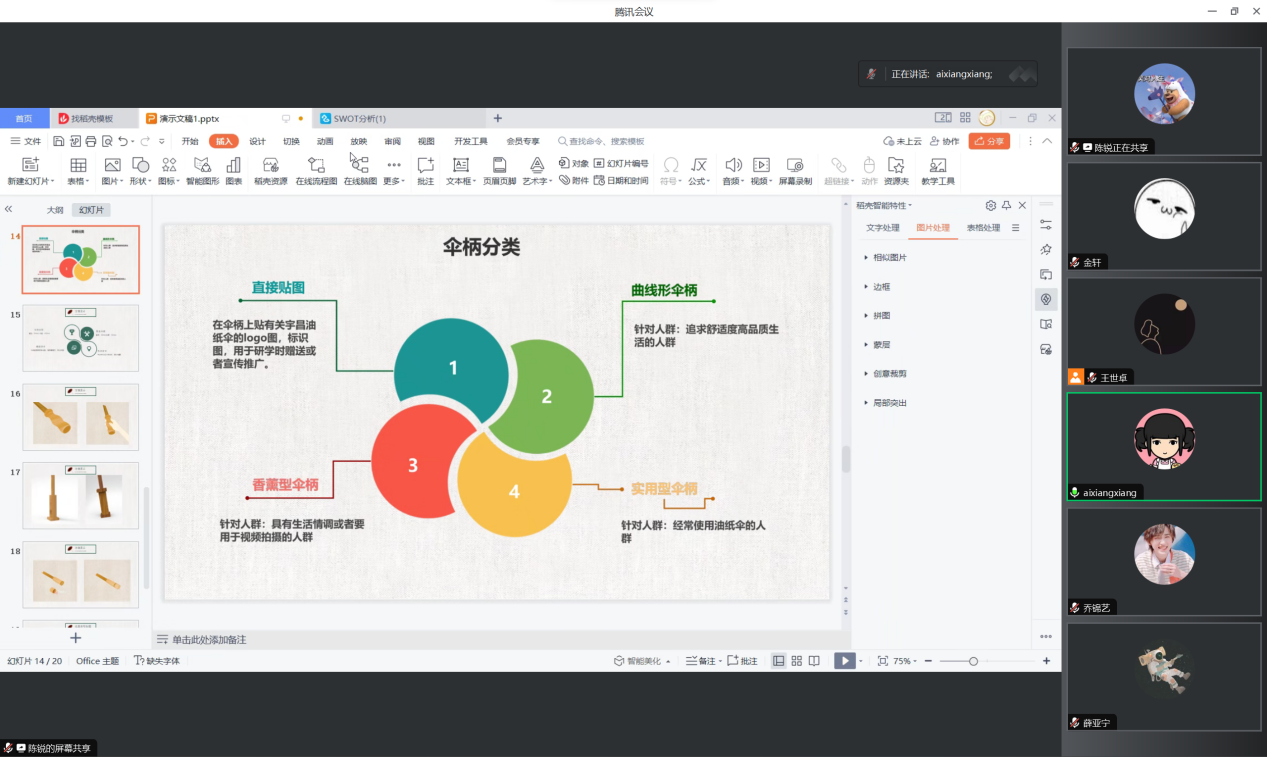Click the 艺术字 WordArt icon

[x=537, y=165]
